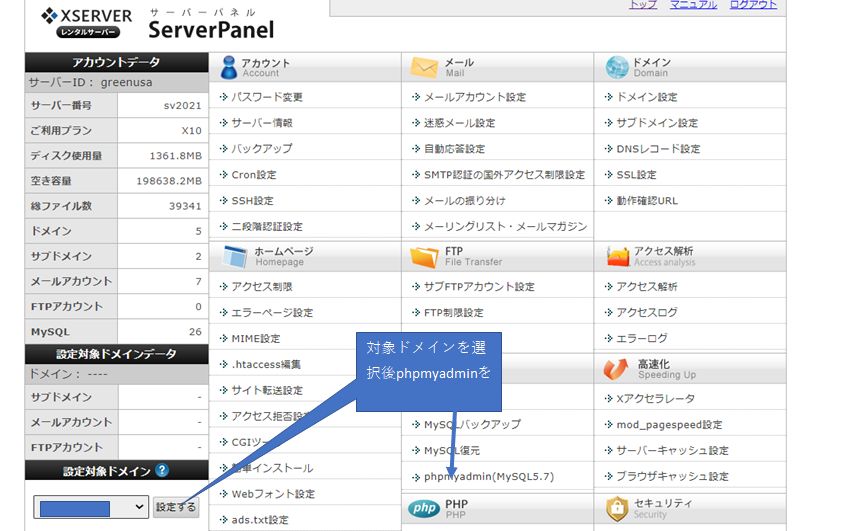Open the トップ link
The width and height of the screenshot is (843, 531).
pyautogui.click(x=643, y=5)
